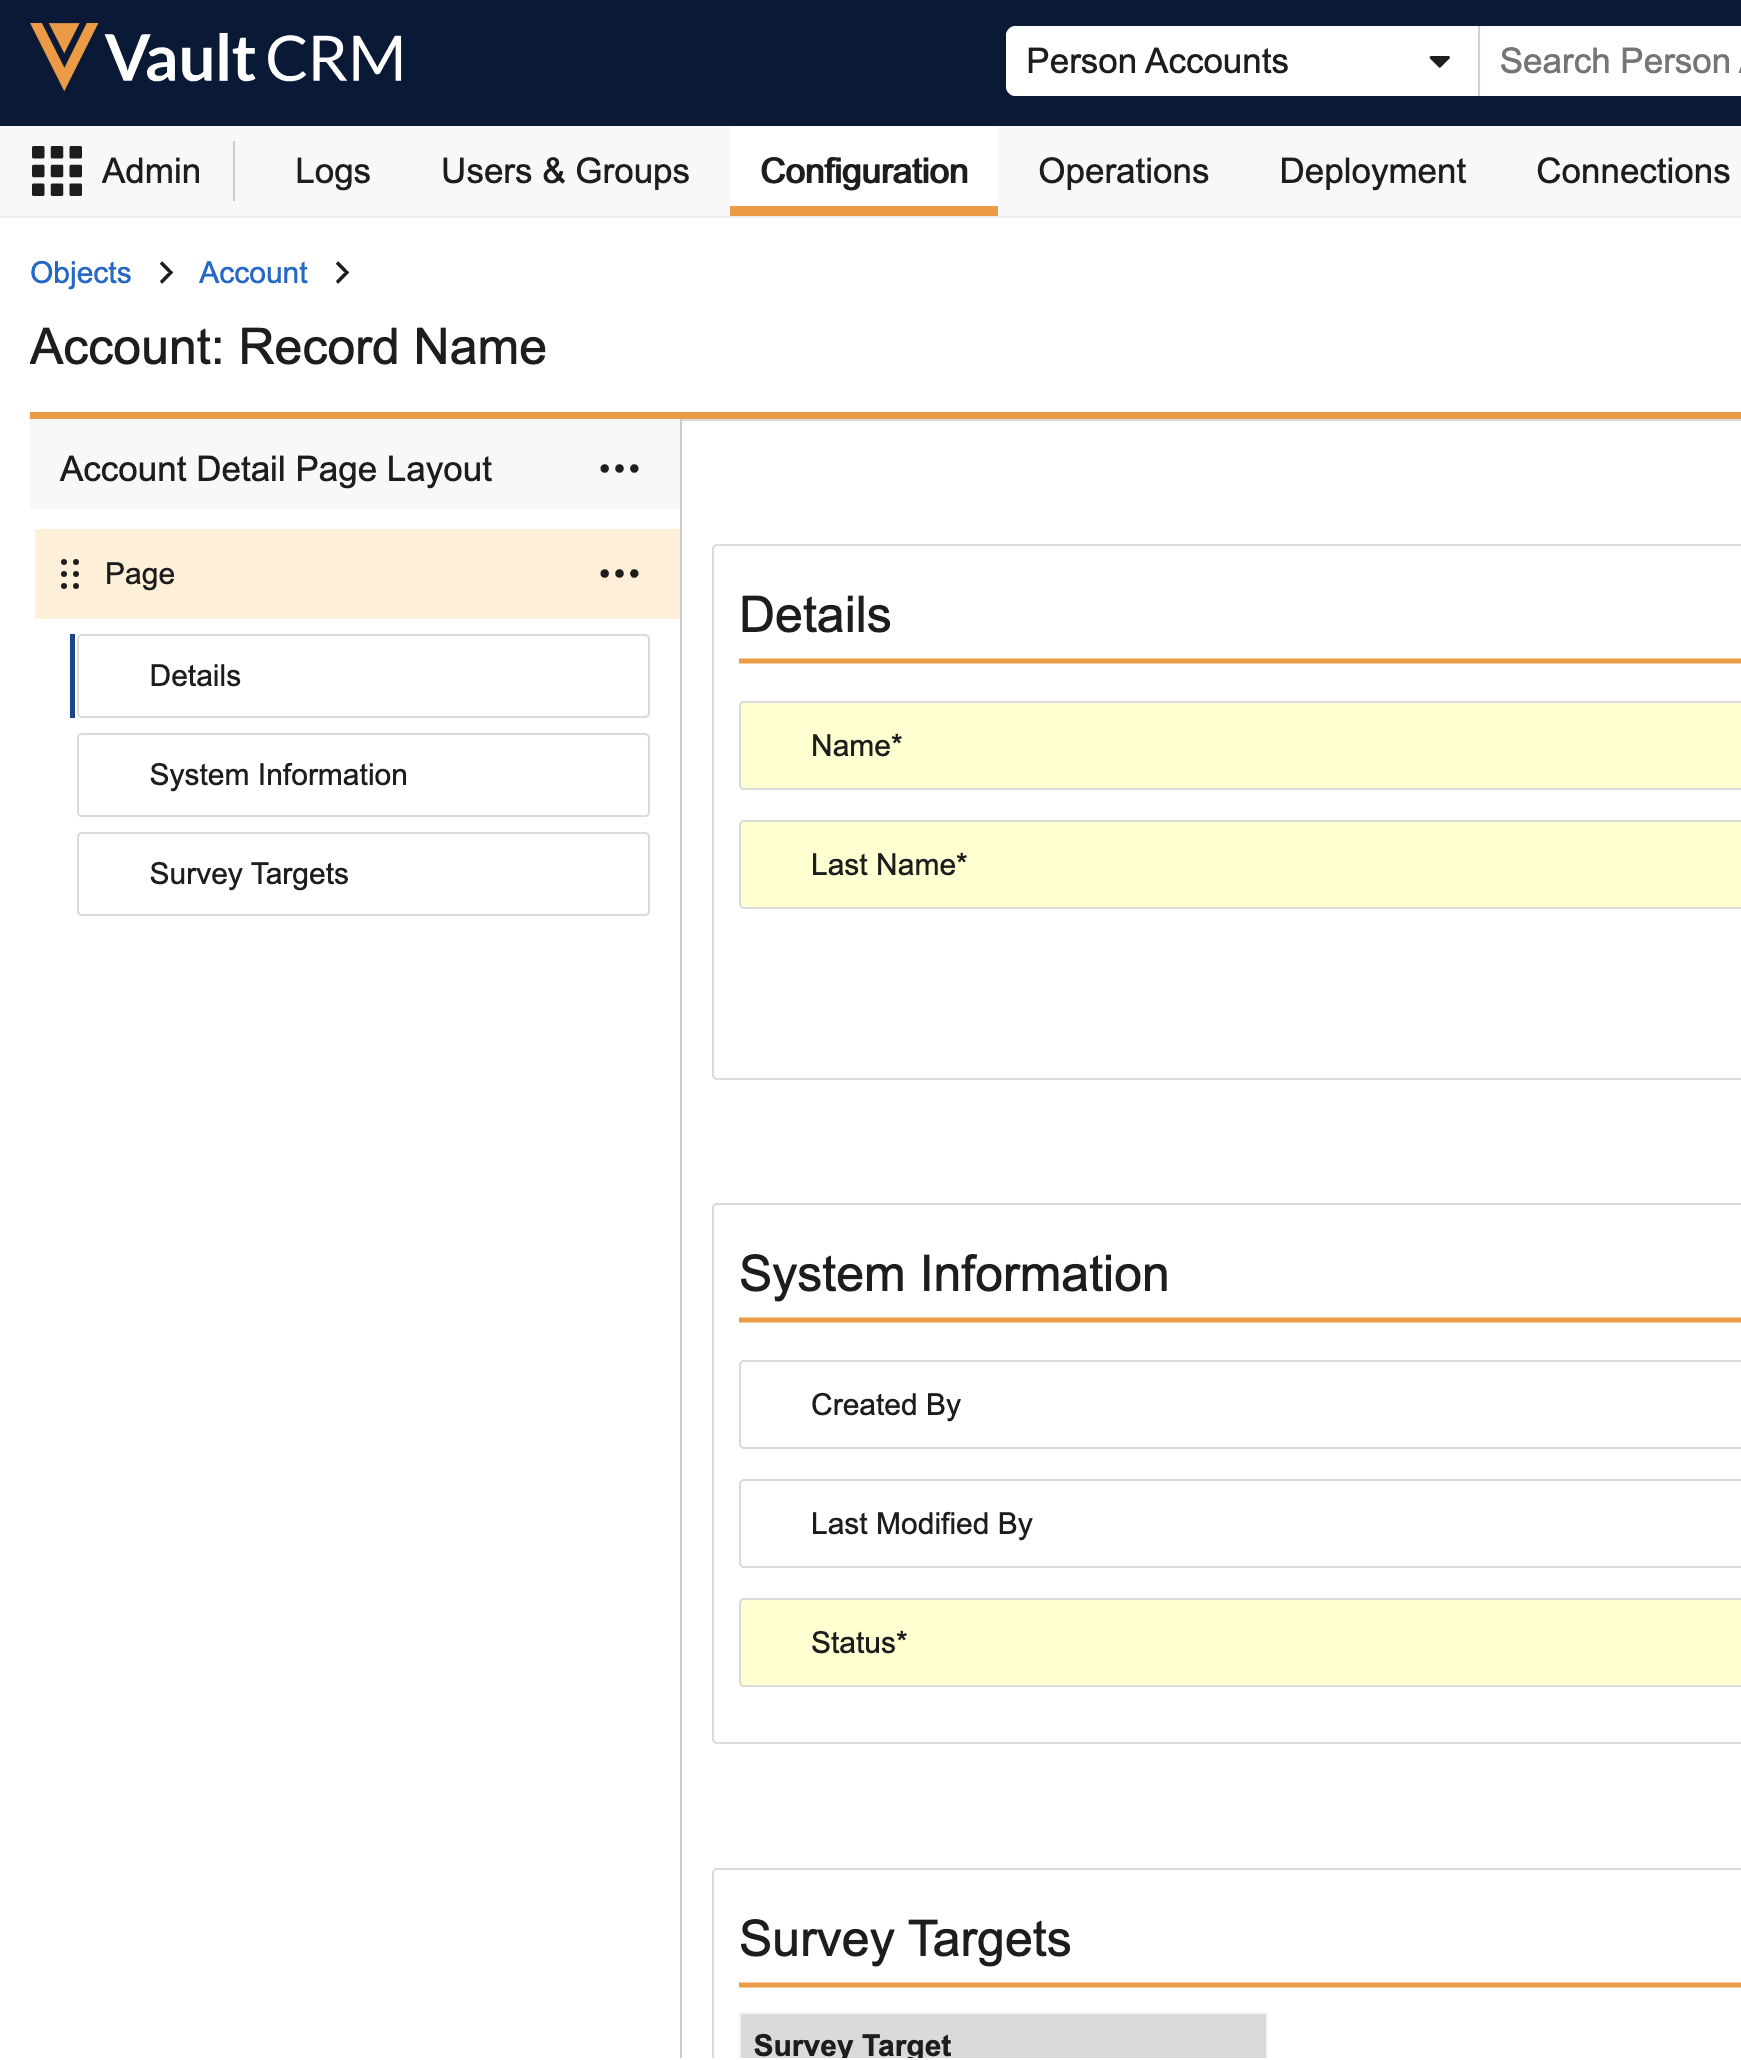
Task: Switch to the Logs tab
Action: coord(332,171)
